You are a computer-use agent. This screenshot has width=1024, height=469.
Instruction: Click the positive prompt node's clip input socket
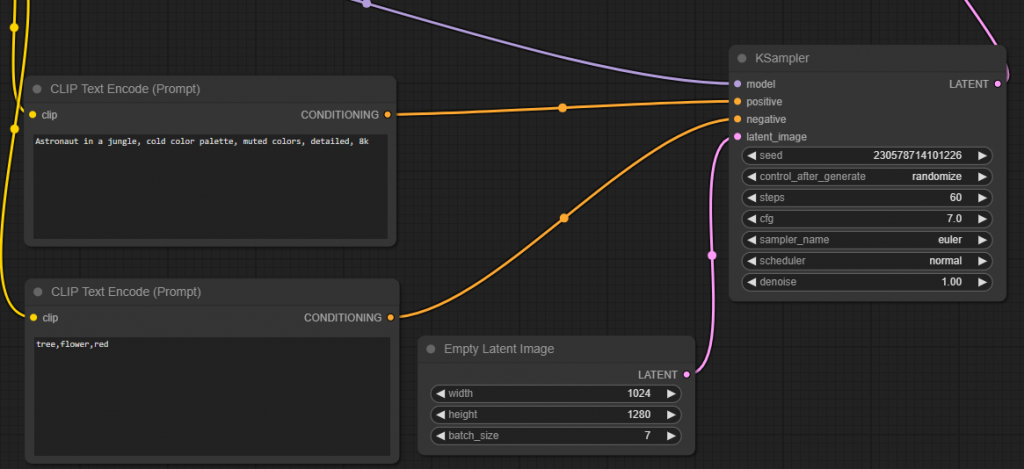click(32, 114)
